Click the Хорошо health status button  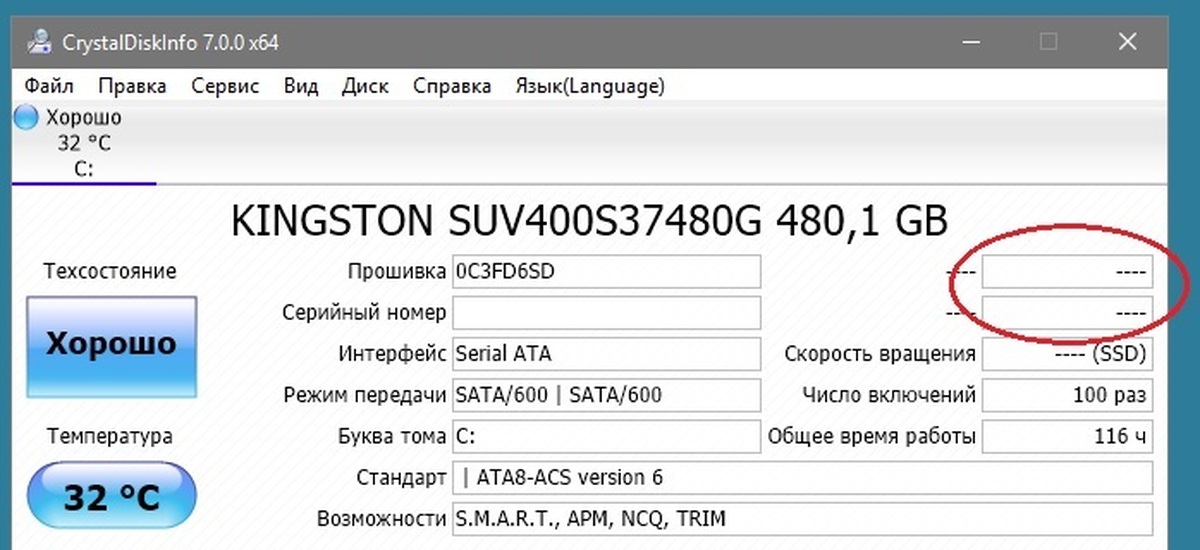pos(111,345)
